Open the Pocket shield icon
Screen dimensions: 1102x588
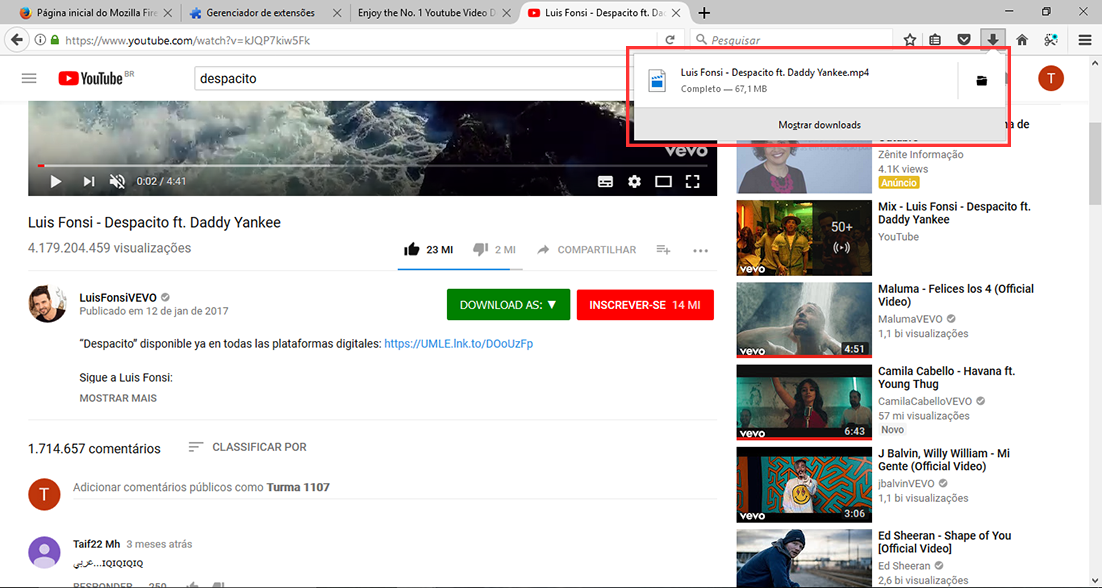[x=965, y=40]
